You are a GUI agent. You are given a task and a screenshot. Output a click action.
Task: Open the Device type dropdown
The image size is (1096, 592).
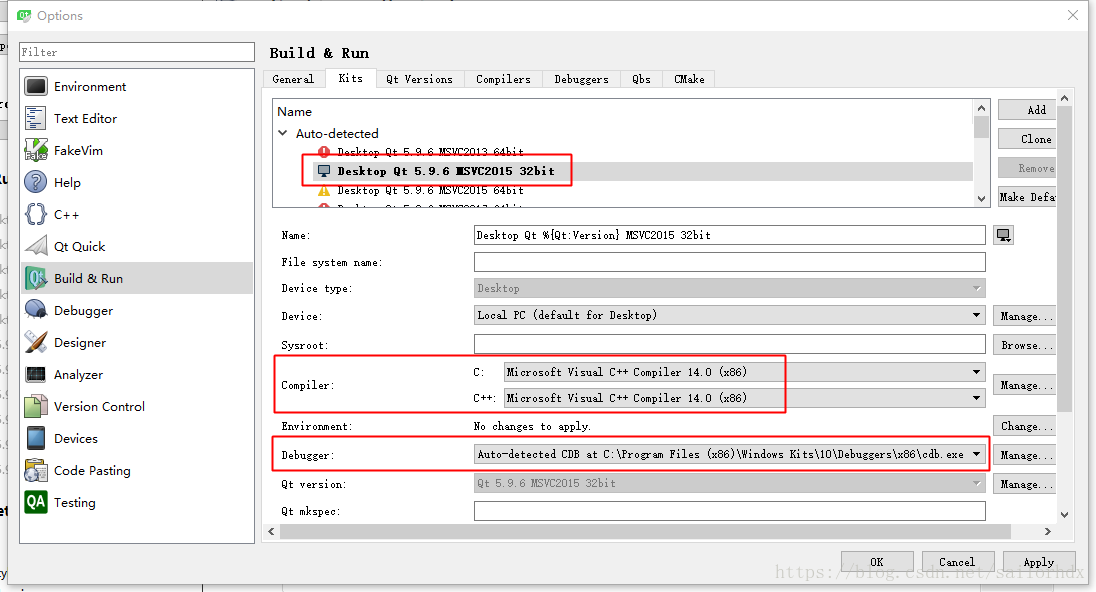pyautogui.click(x=730, y=288)
